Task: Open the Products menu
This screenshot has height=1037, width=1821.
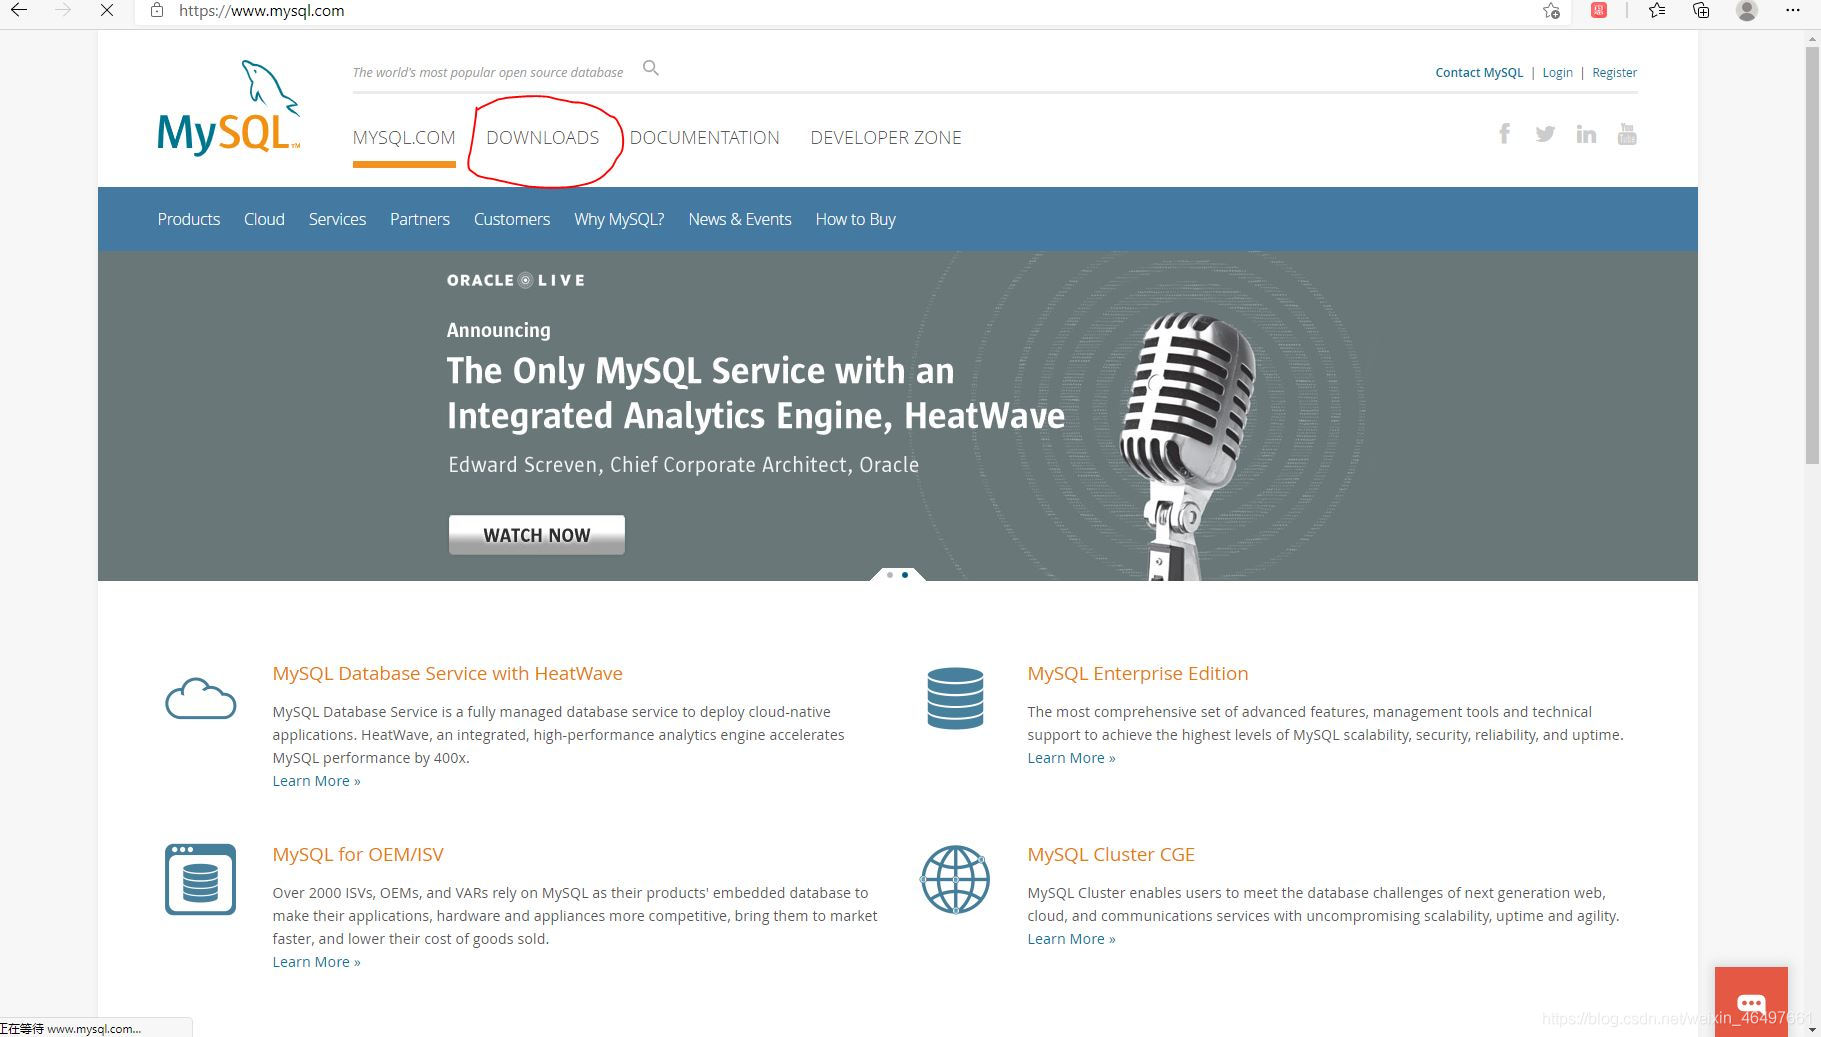Action: point(189,219)
